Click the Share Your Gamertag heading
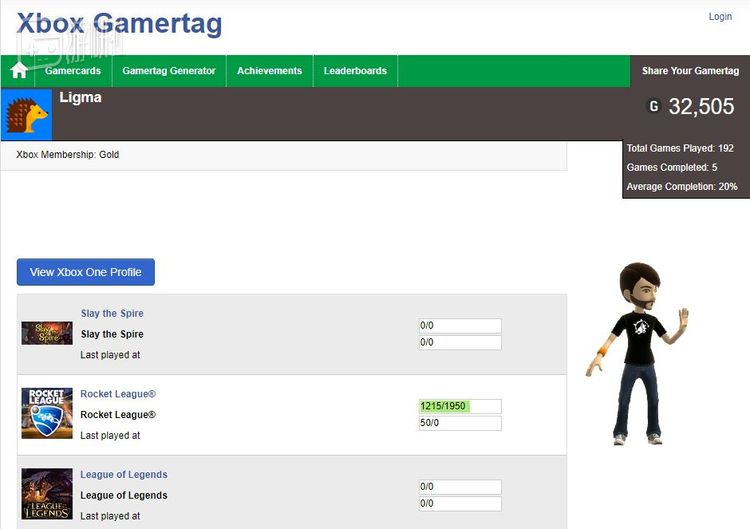Image resolution: width=750 pixels, height=529 pixels. point(690,71)
